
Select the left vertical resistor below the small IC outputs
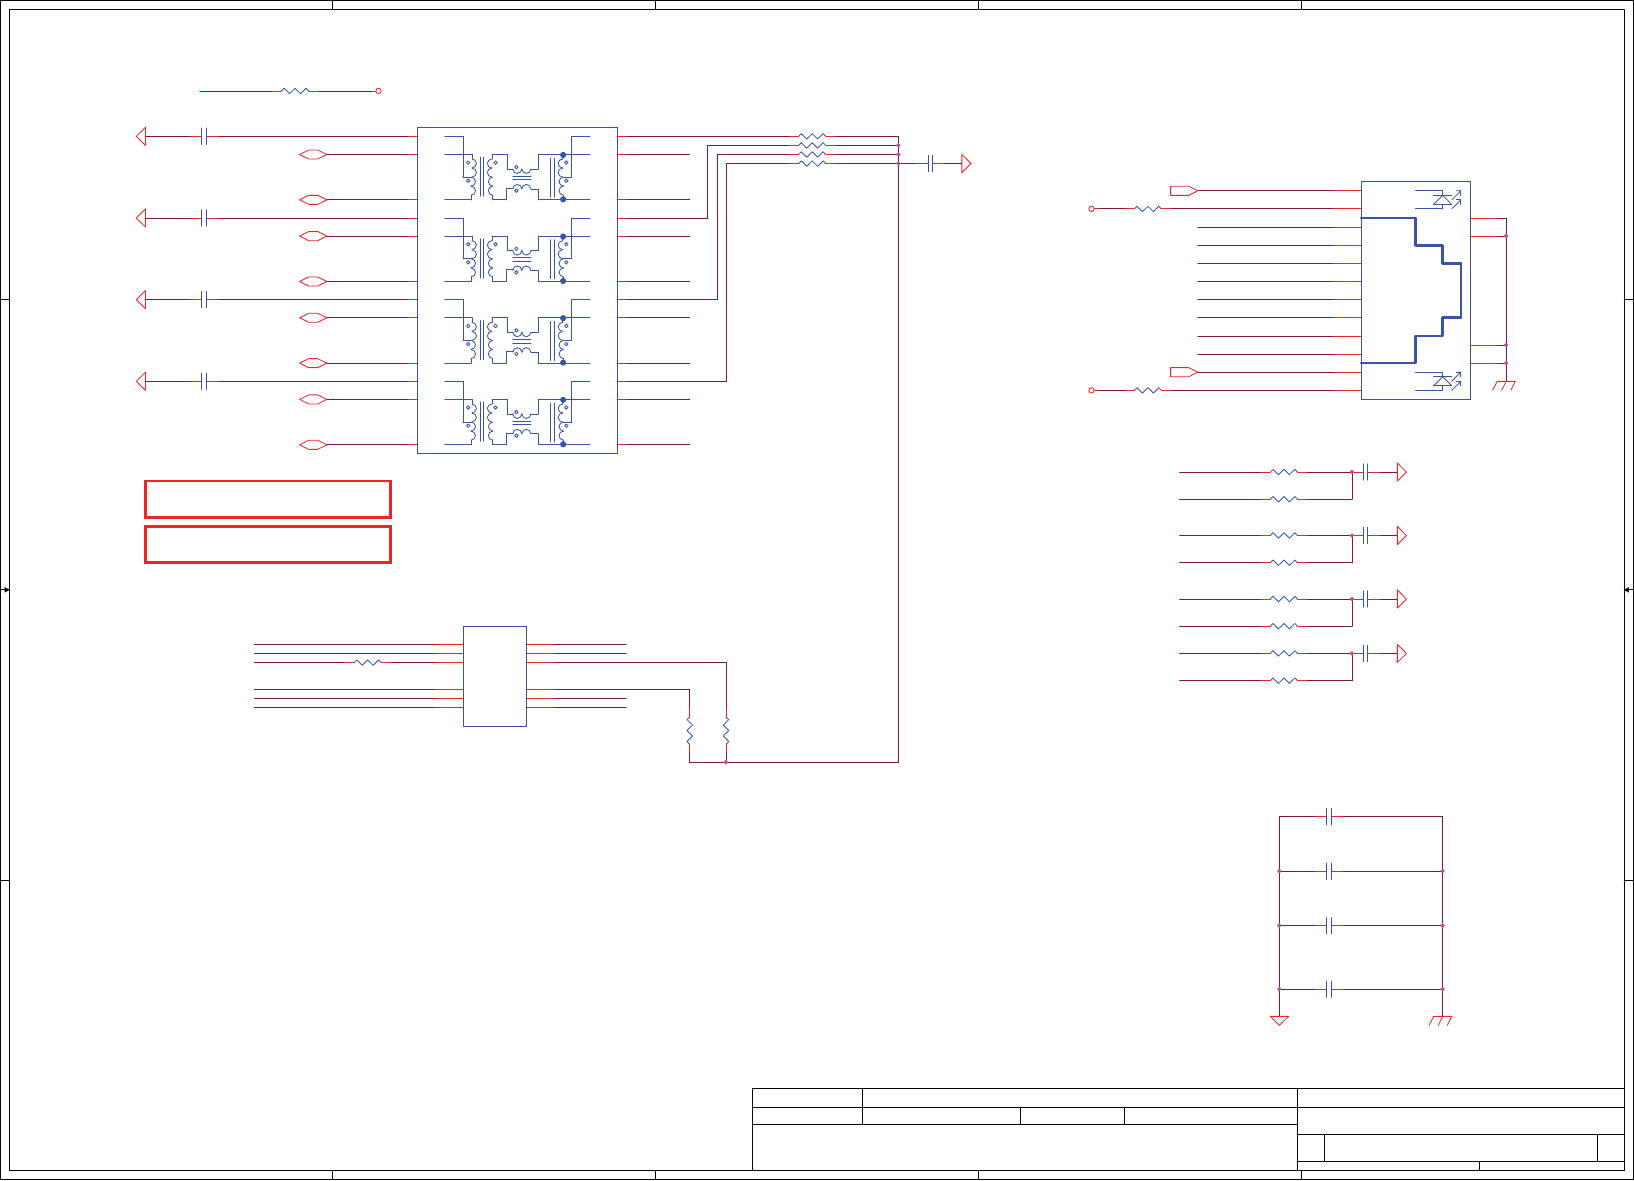click(x=689, y=730)
